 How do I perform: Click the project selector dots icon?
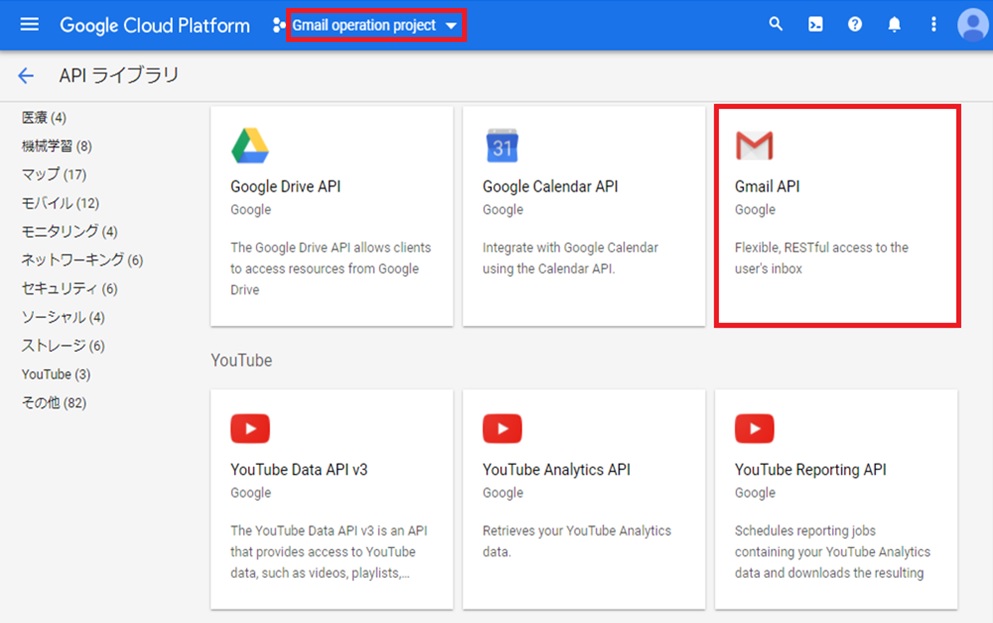coord(278,25)
